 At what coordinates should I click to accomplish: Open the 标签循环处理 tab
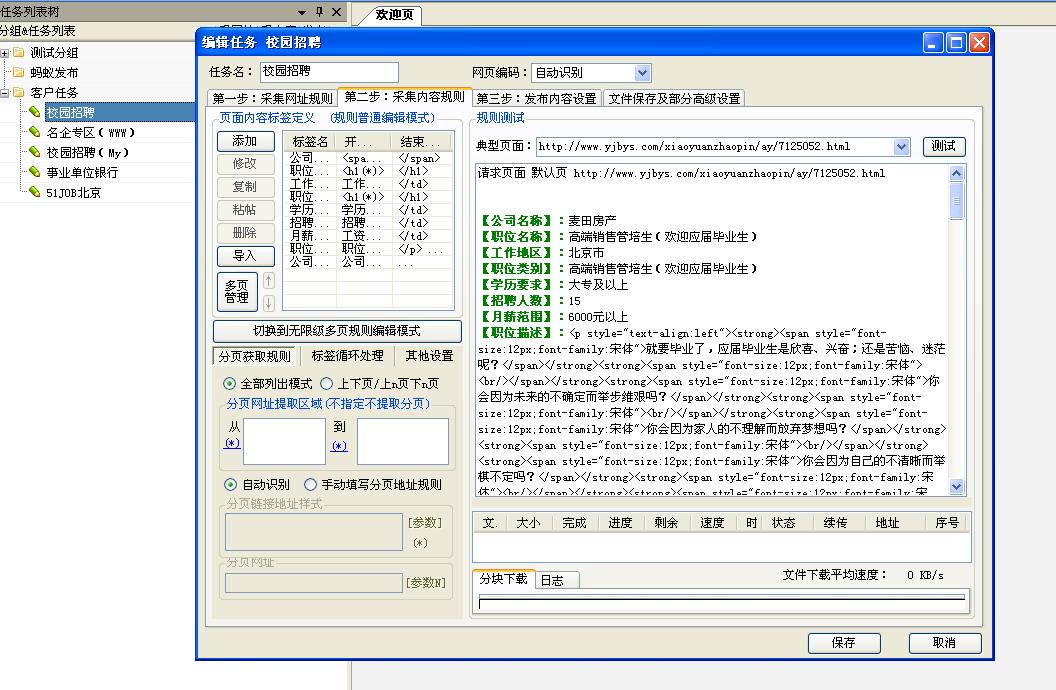(348, 355)
